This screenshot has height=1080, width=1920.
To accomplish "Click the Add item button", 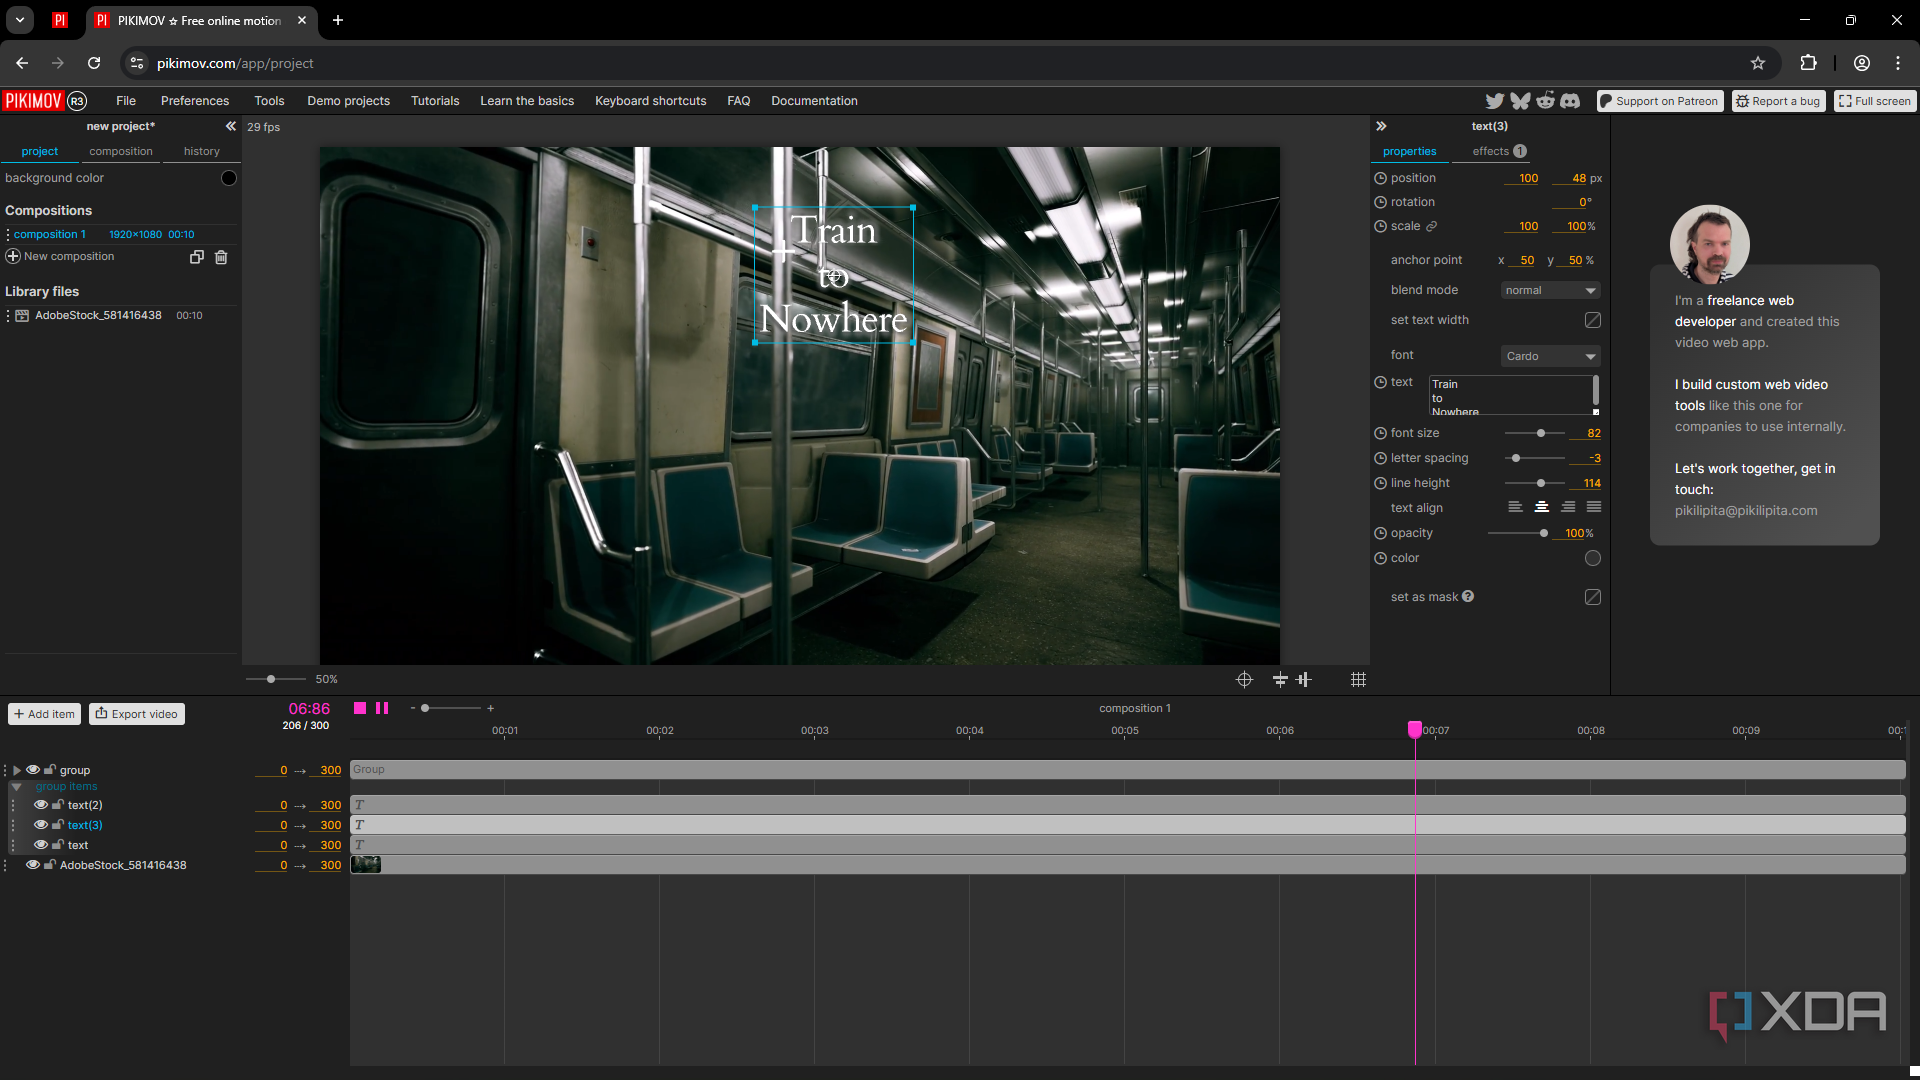I will click(45, 714).
